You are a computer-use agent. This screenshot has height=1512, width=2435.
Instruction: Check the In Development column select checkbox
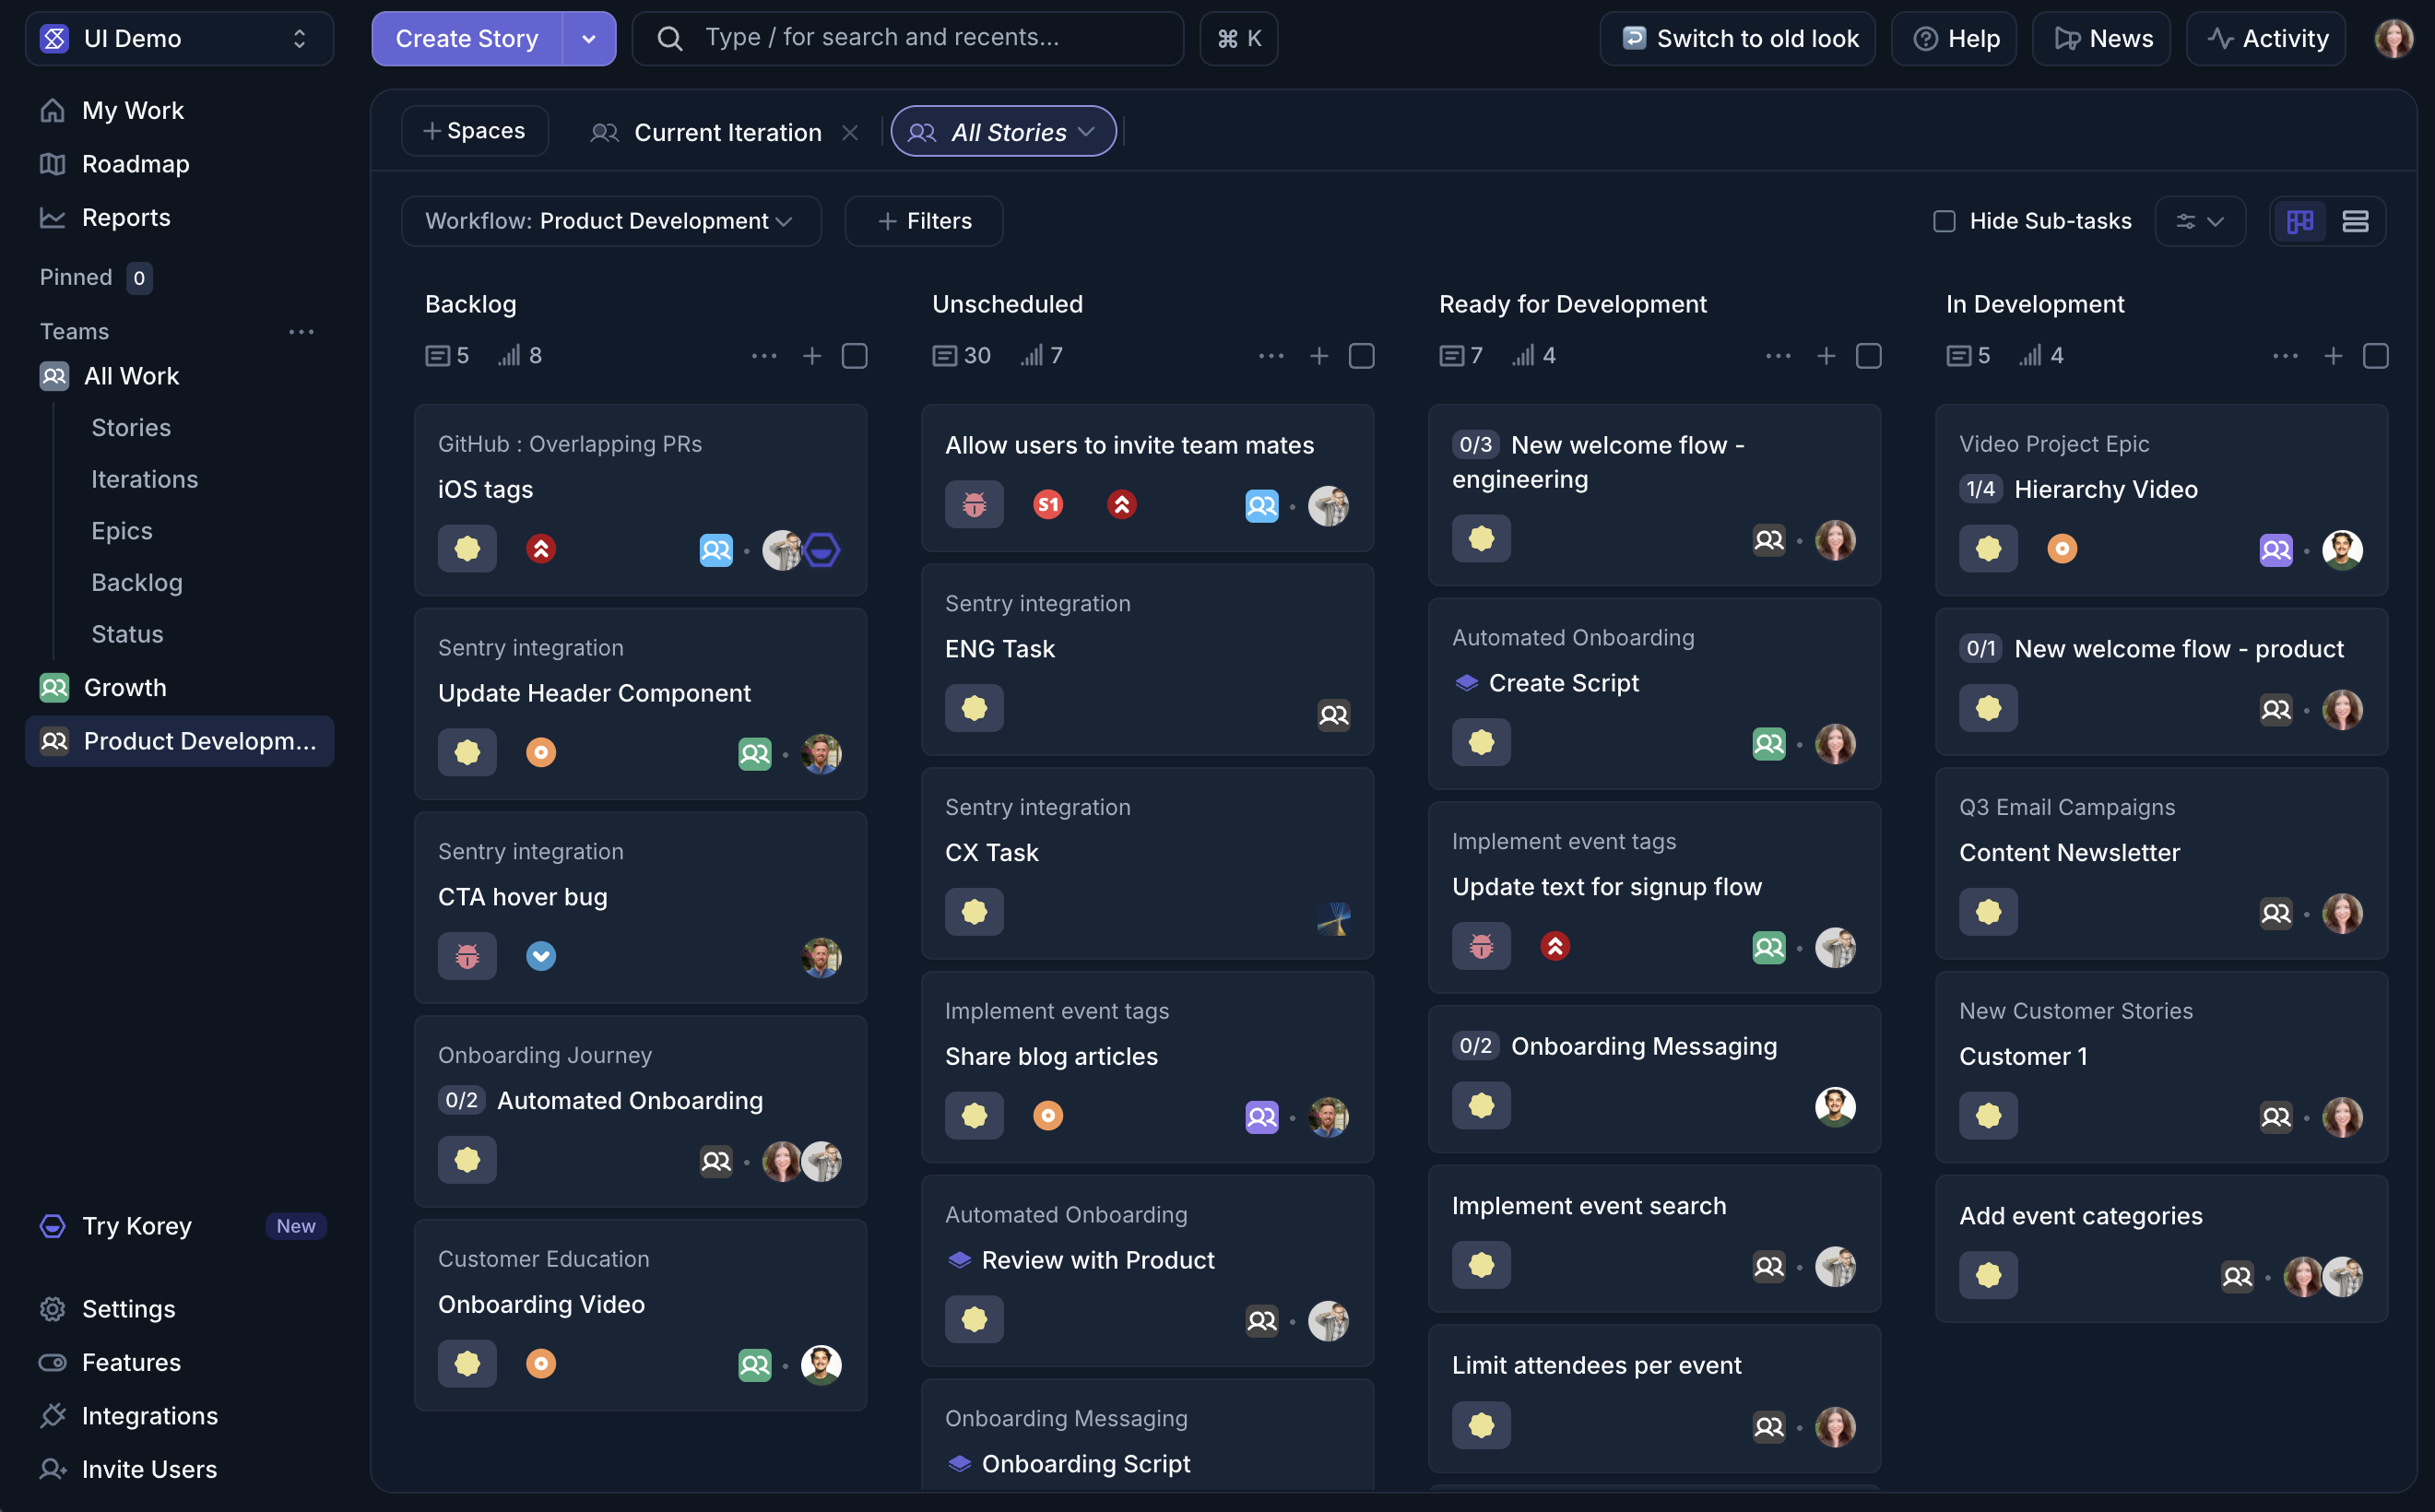(x=2375, y=356)
